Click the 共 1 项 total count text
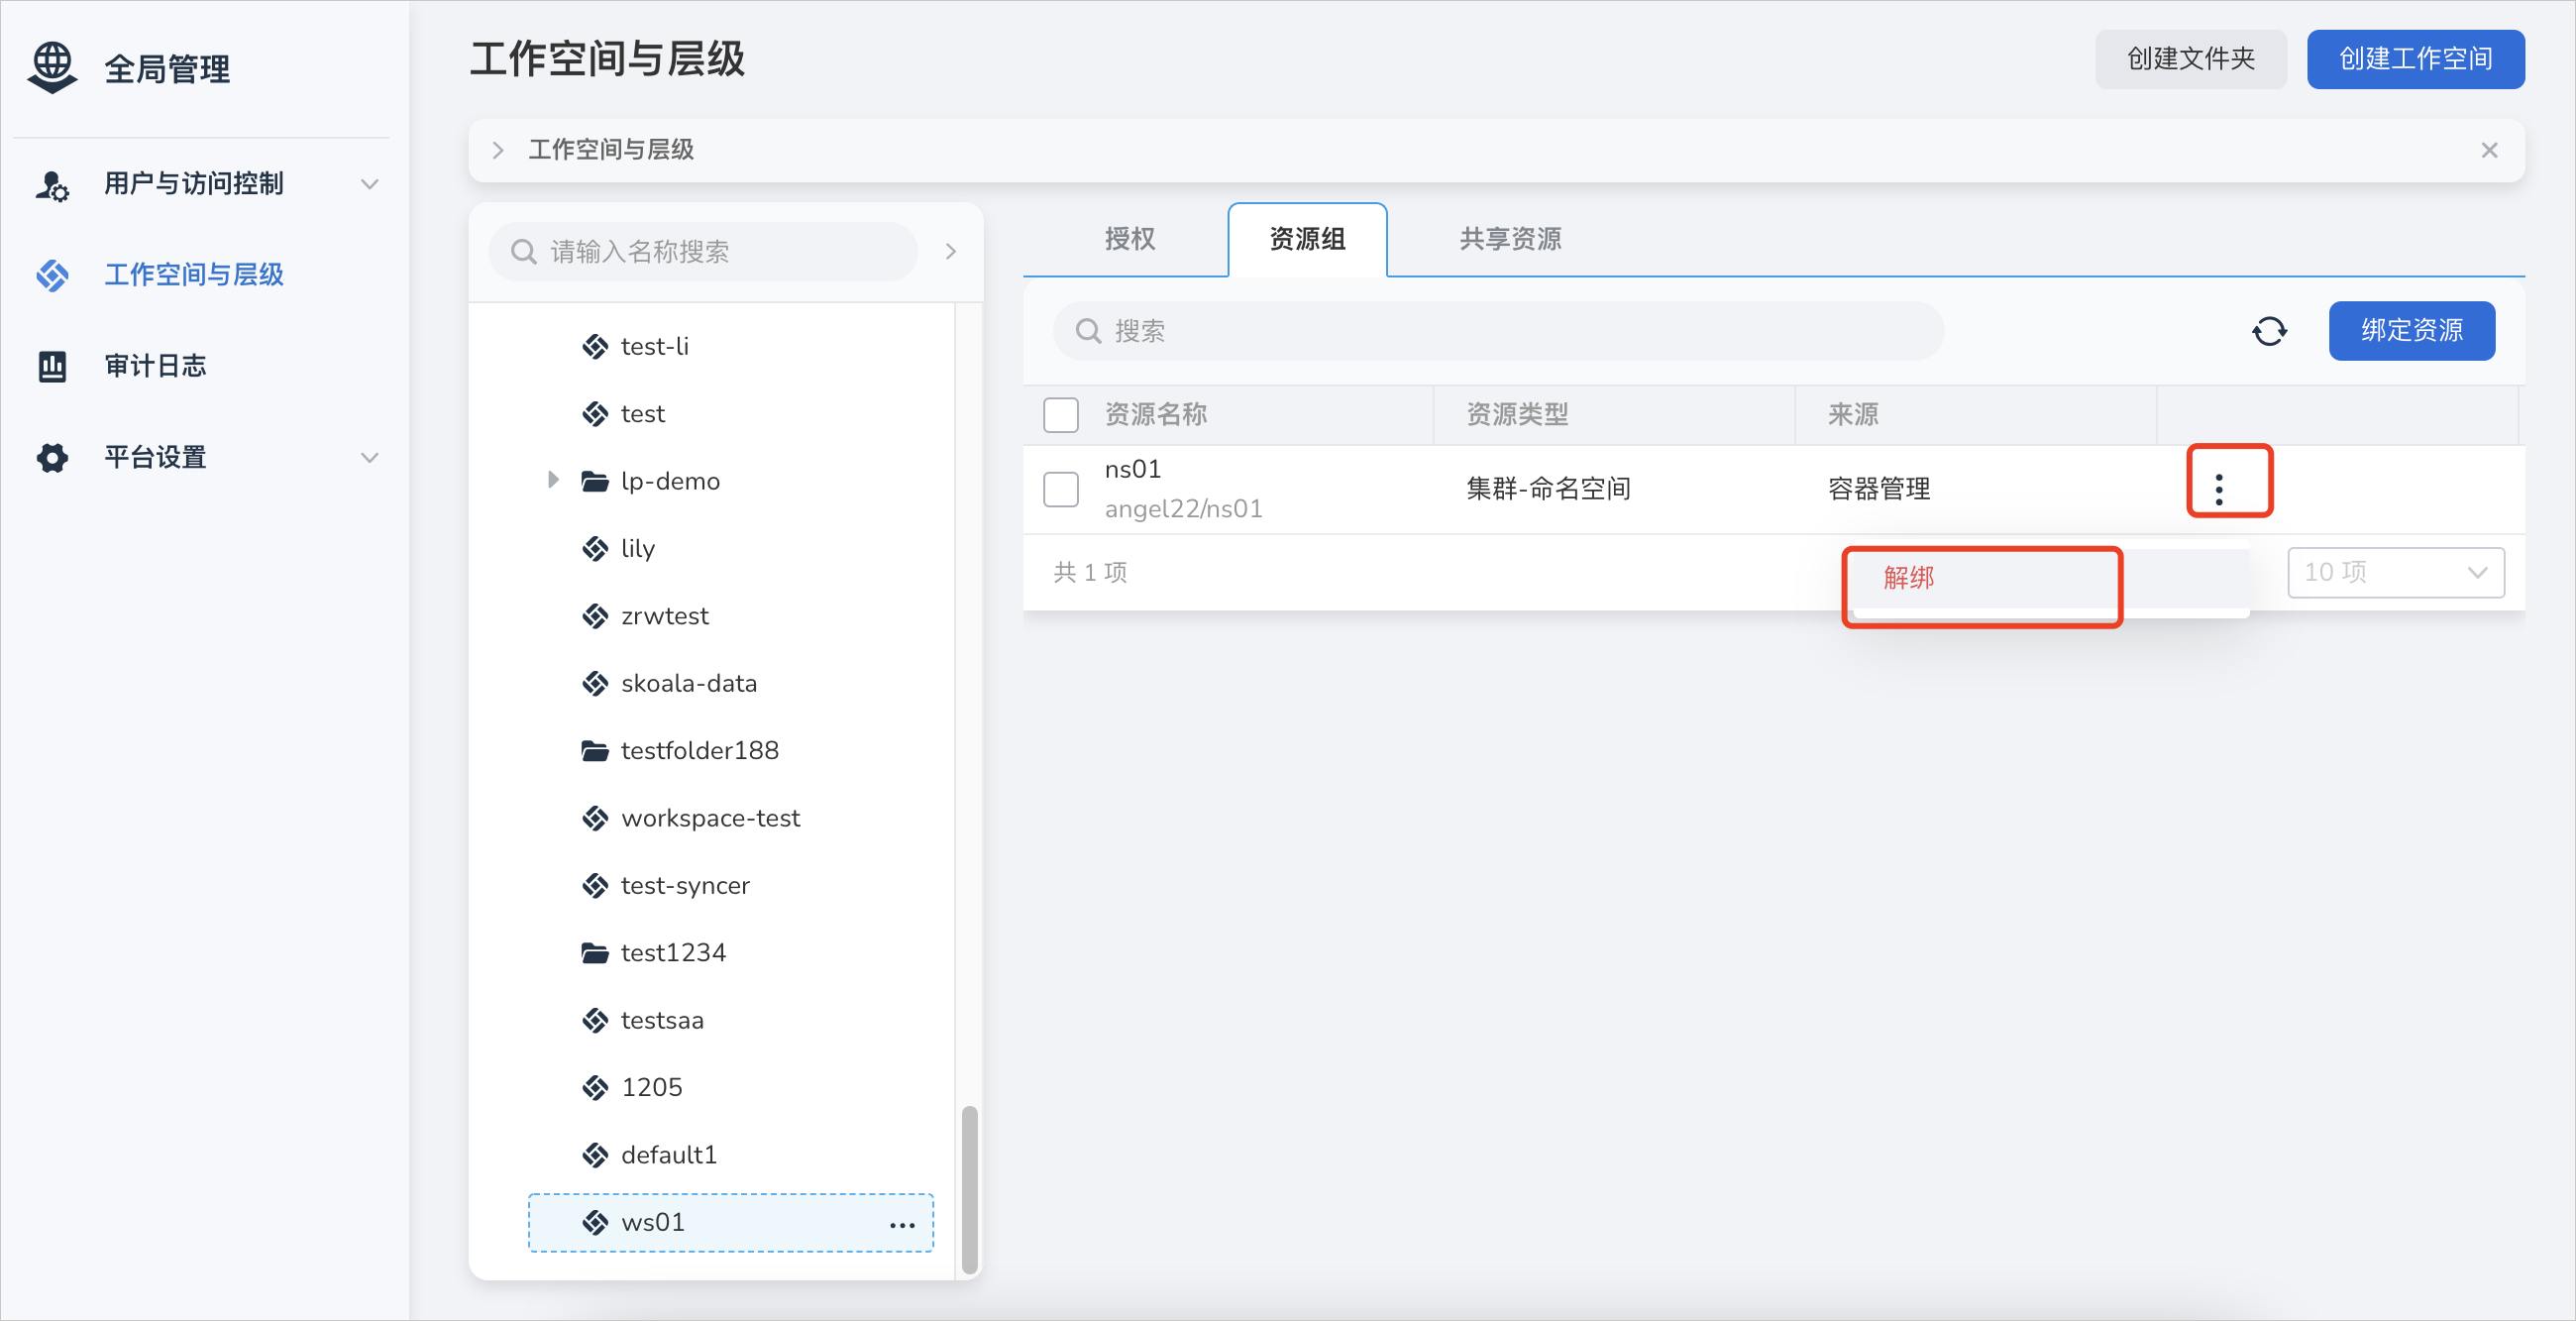The width and height of the screenshot is (2576, 1321). pyautogui.click(x=1090, y=572)
